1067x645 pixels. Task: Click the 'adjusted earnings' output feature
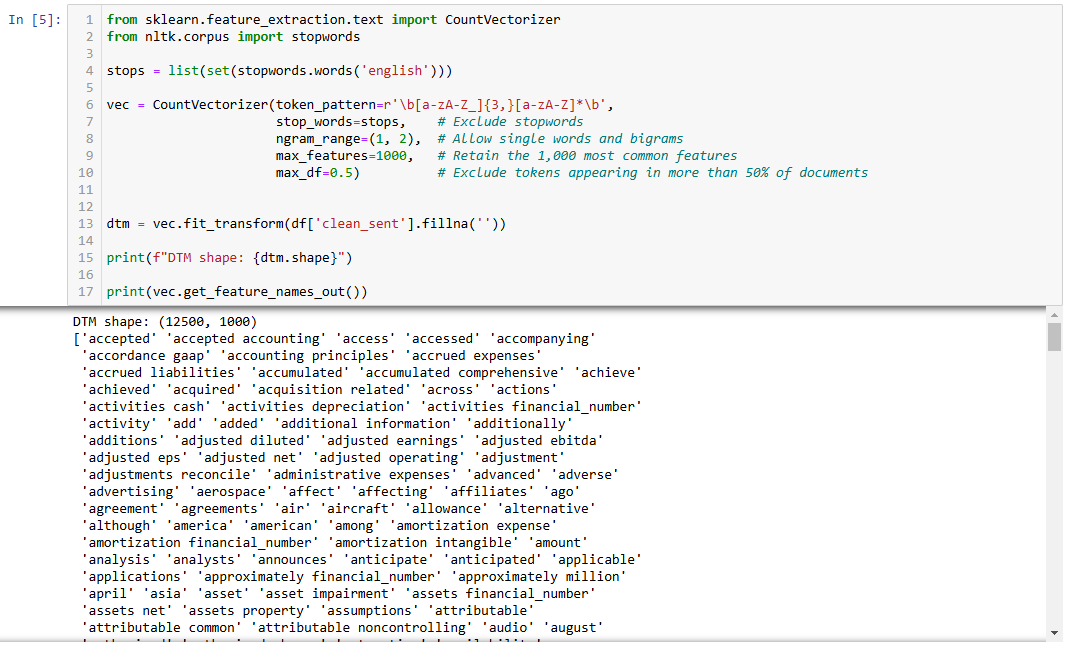point(393,441)
